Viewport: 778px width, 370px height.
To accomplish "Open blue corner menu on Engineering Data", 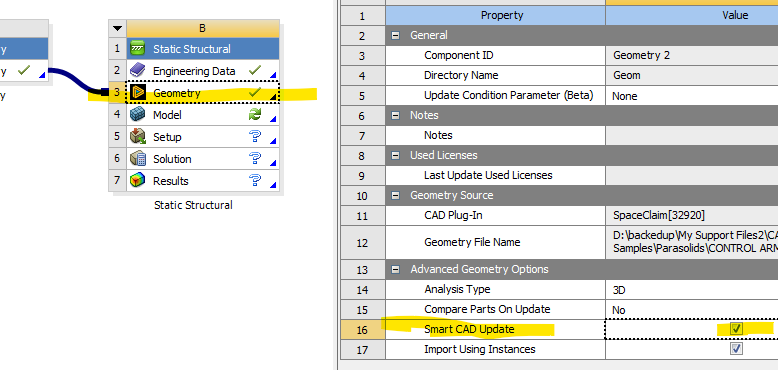I will 273,75.
